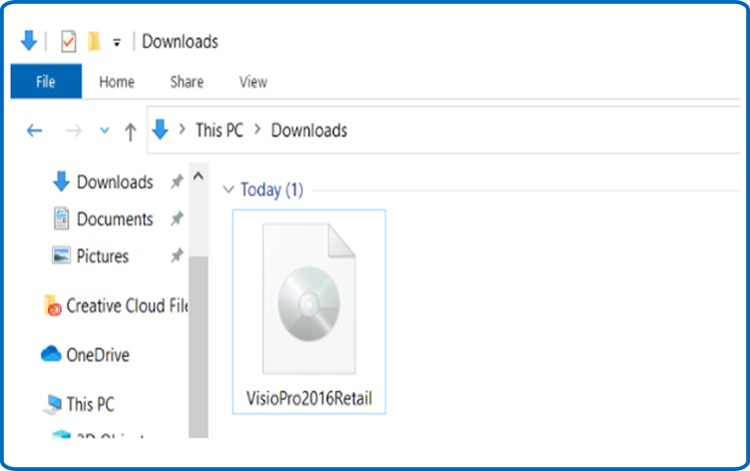Click the Properties checkmark icon in title bar

click(68, 42)
